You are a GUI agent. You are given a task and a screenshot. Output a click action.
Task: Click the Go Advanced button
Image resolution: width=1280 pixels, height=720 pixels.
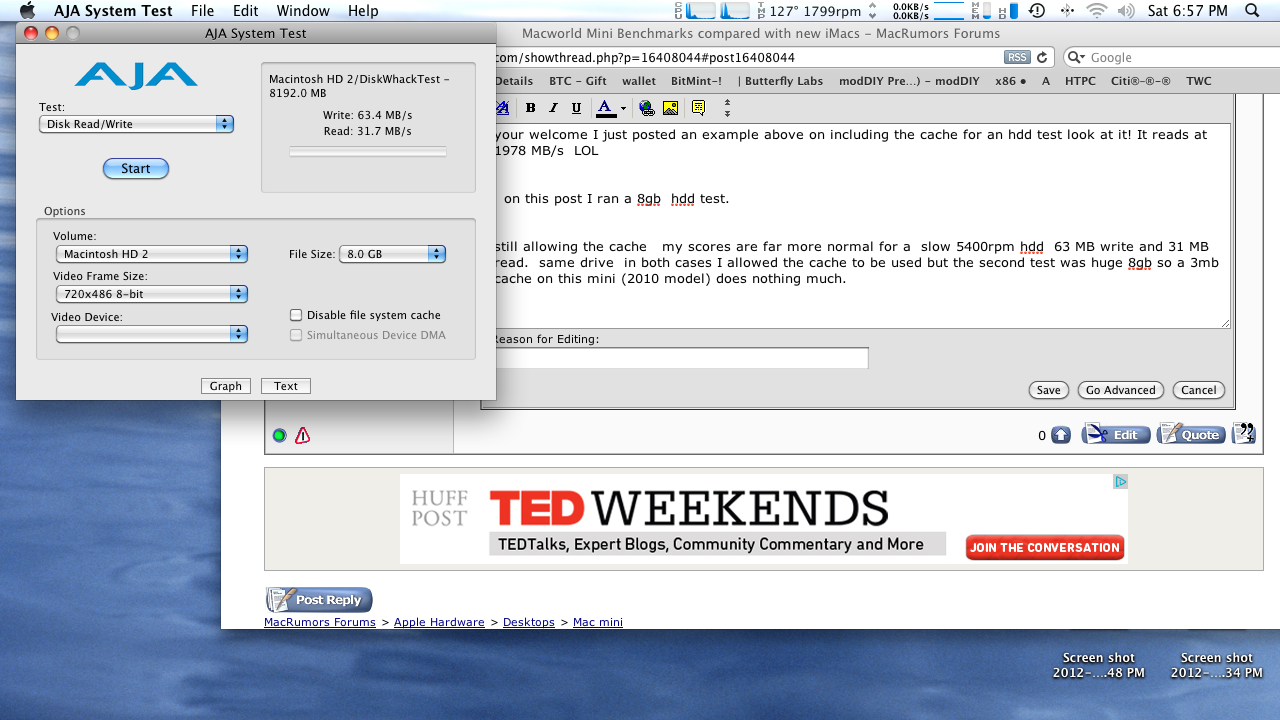coord(1120,390)
